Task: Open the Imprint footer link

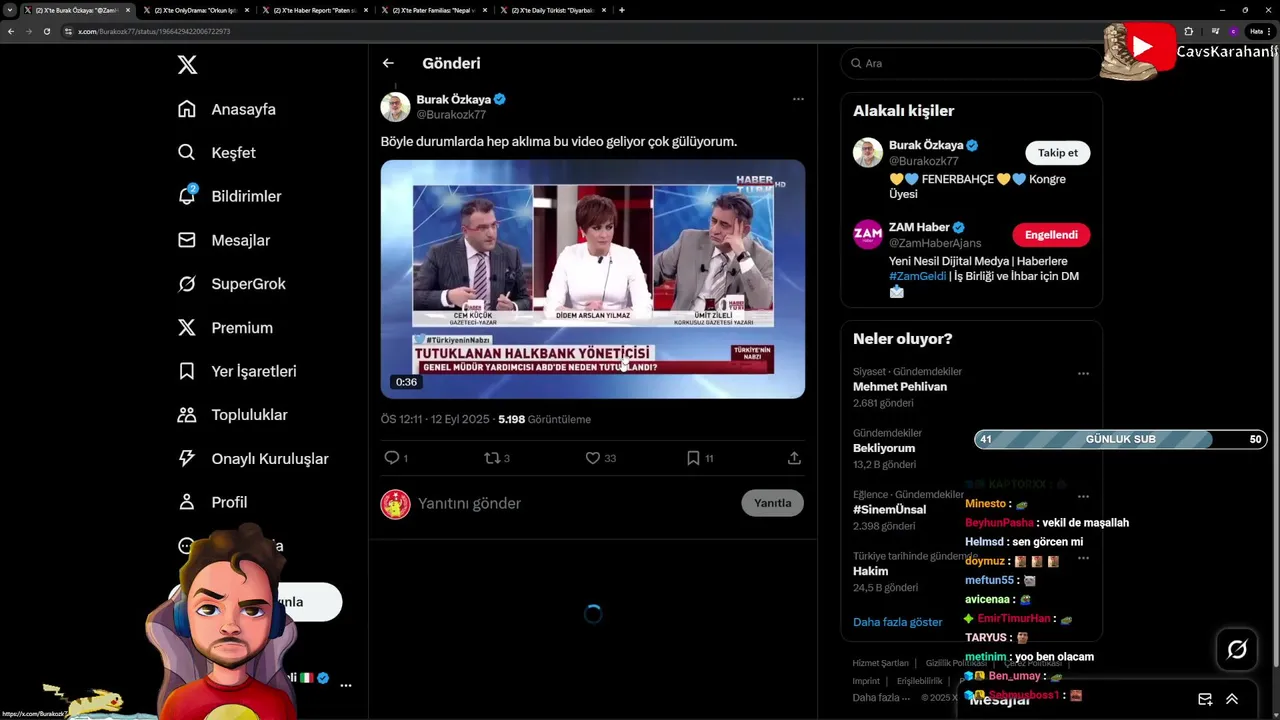Action: point(866,681)
